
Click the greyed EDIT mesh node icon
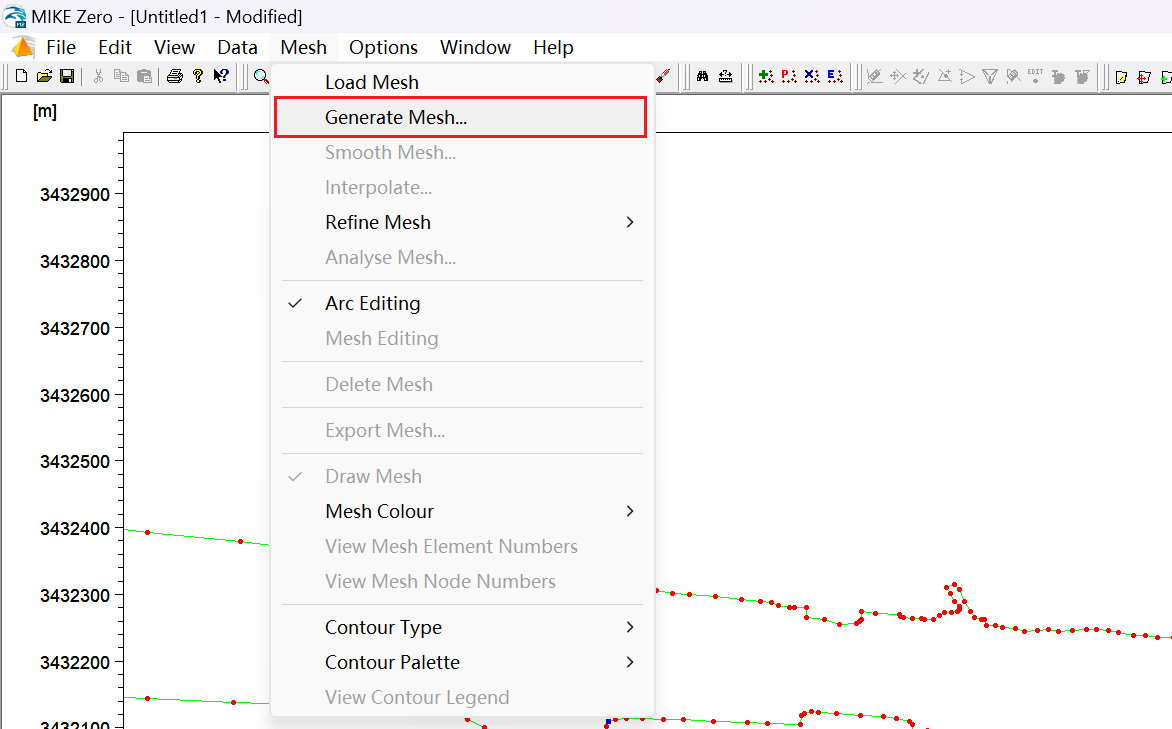coord(1035,76)
